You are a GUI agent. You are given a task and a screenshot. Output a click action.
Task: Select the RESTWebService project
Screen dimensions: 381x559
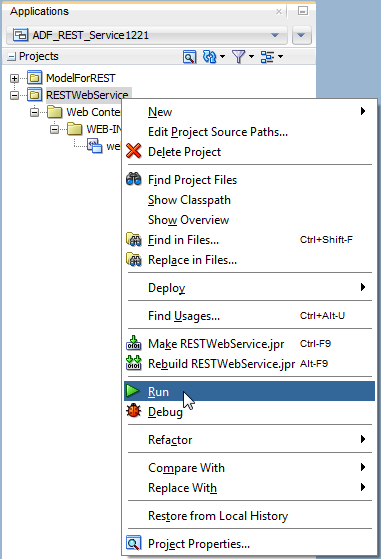[x=87, y=95]
